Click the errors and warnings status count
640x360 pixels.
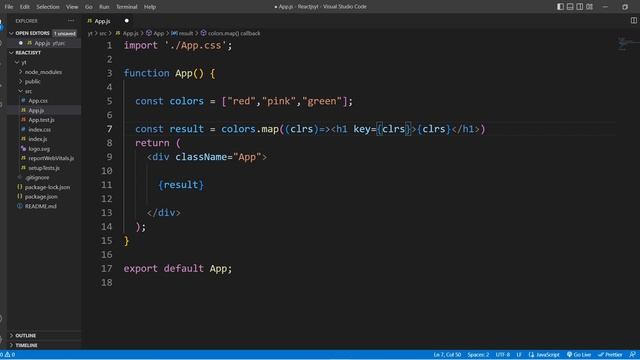[8, 355]
